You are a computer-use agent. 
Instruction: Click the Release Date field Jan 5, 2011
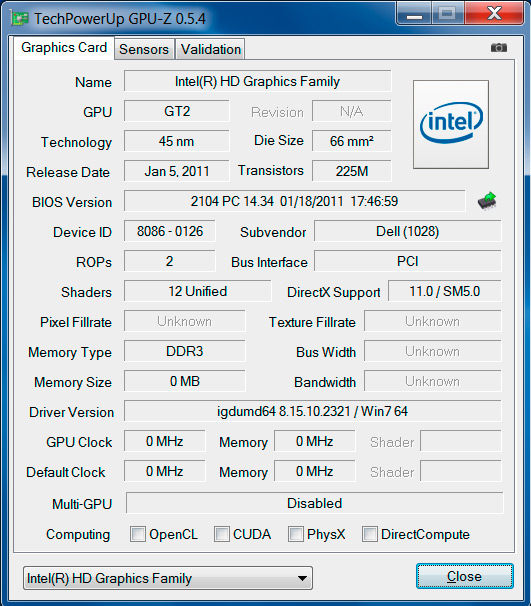[x=177, y=171]
